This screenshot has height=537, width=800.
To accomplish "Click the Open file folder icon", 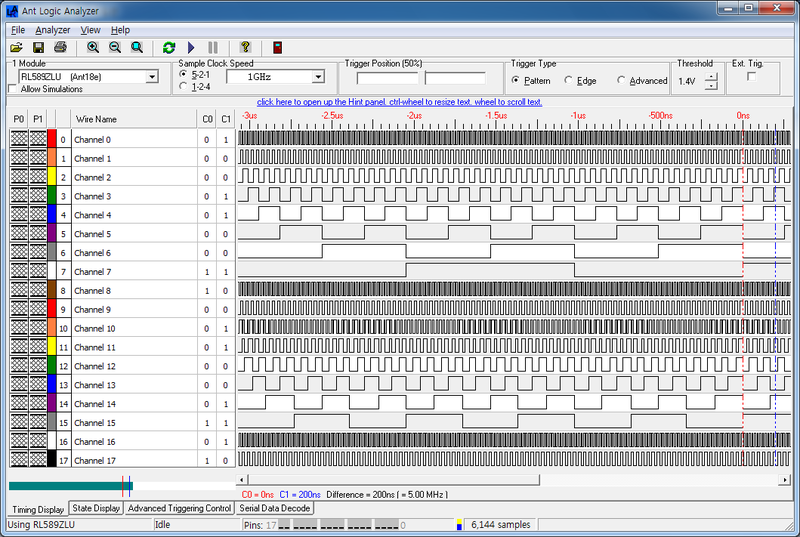I will 16,47.
